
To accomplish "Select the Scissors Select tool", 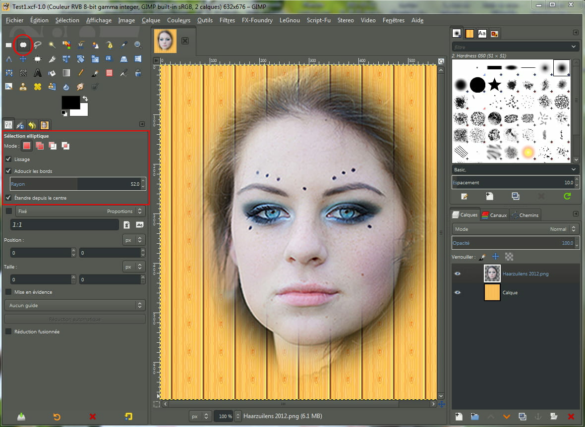I will point(81,45).
